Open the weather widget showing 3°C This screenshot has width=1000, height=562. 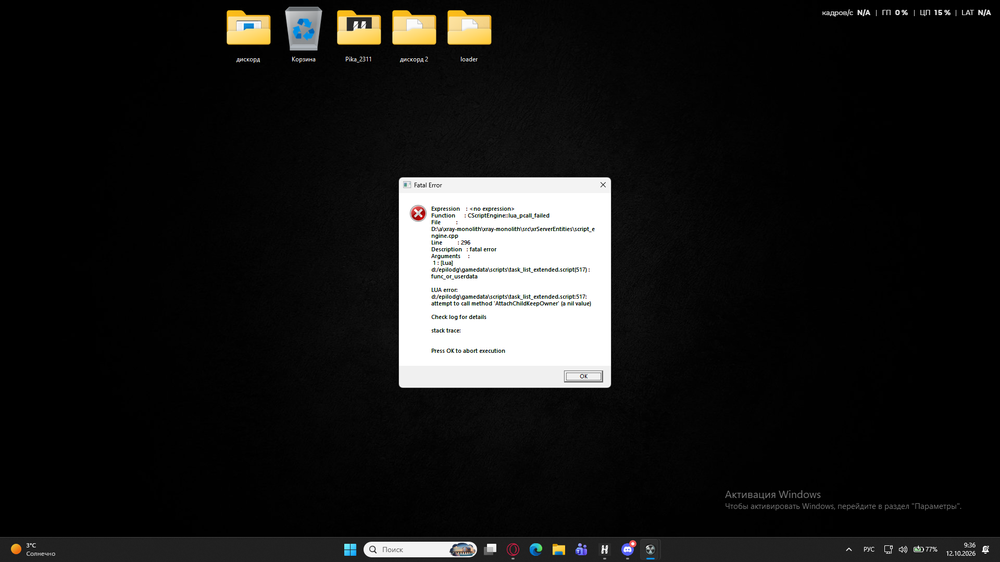coord(33,549)
